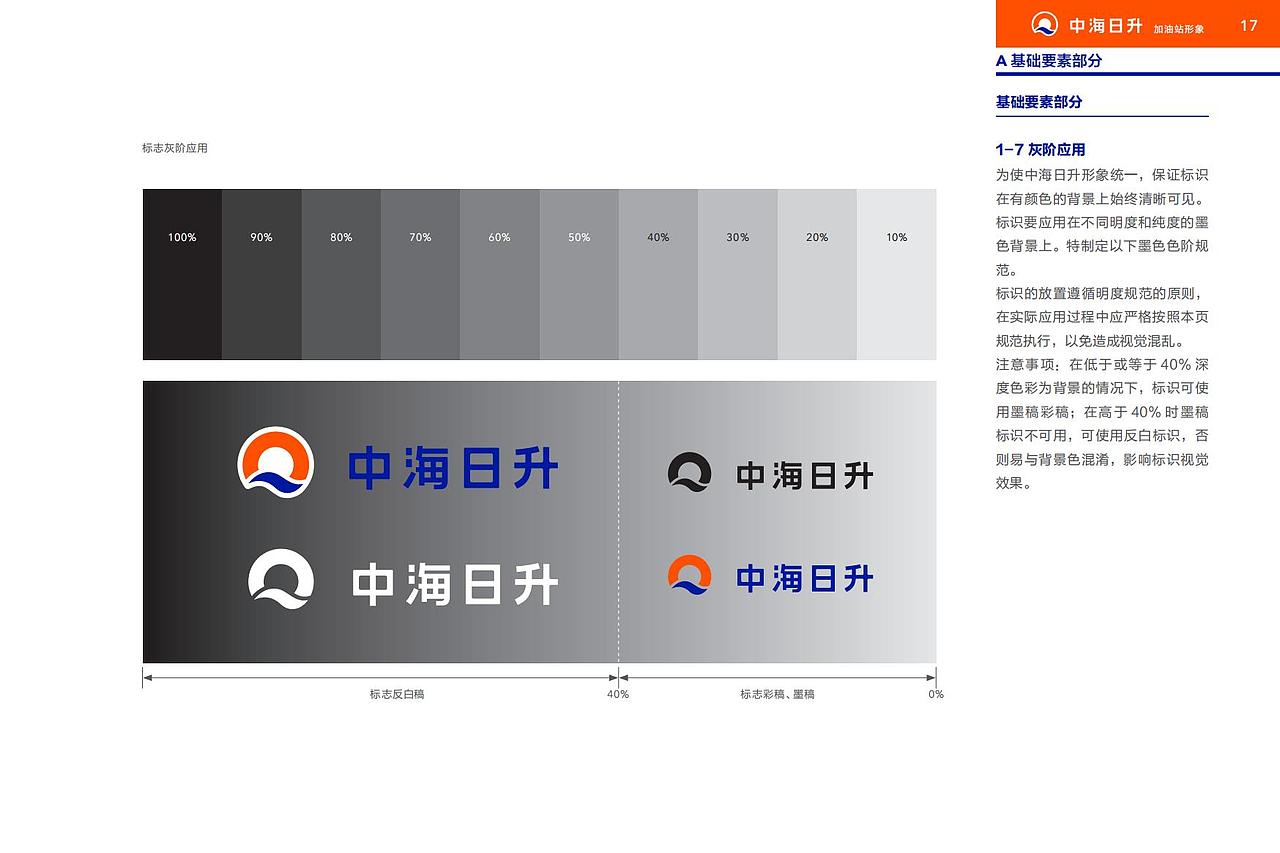The image size is (1280, 853).
Task: Click the 加油站形象 header subtitle
Action: (1178, 29)
